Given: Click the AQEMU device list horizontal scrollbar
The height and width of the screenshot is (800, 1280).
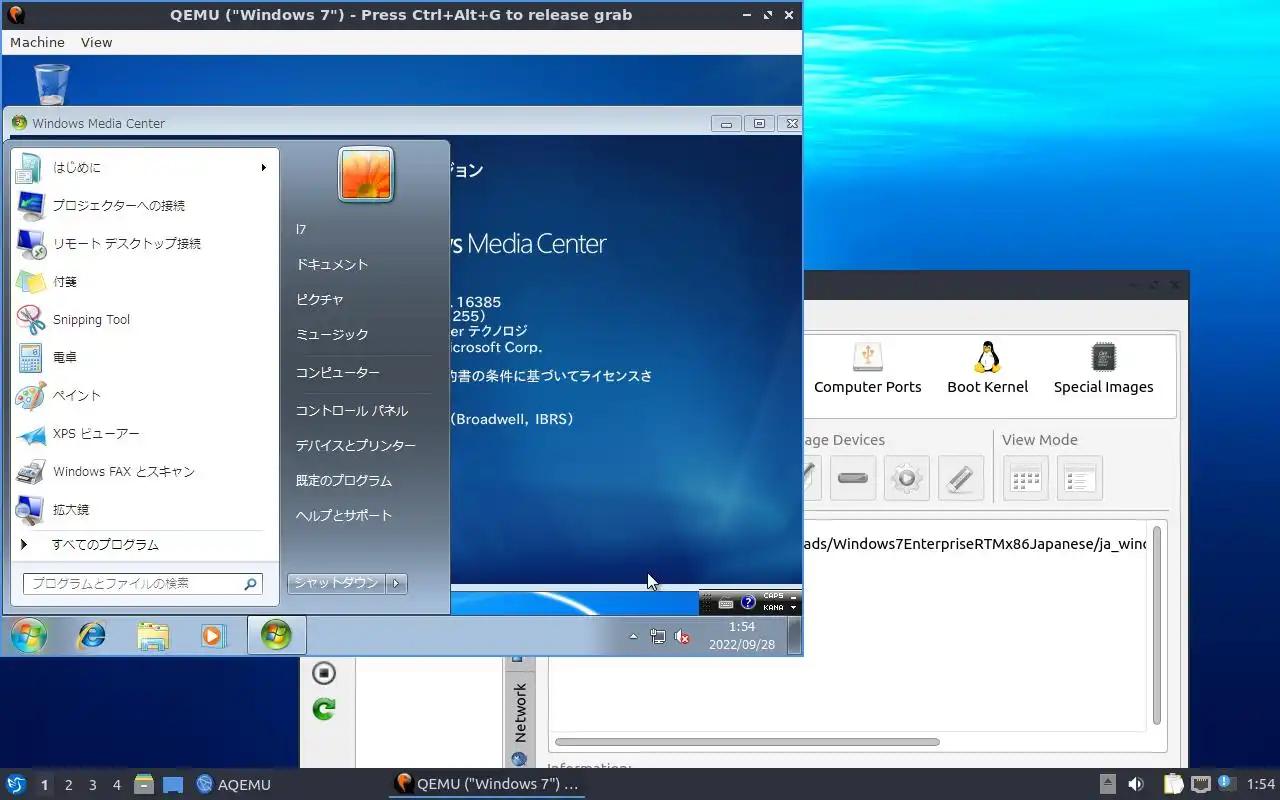Looking at the screenshot, I should click(747, 742).
